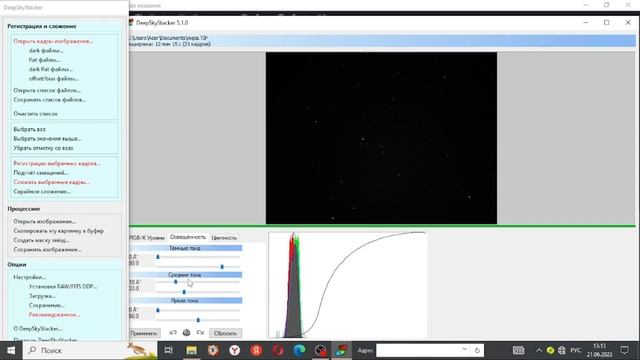640x360 pixels.
Task: Open File Explorer from the taskbar
Action: (x=191, y=350)
